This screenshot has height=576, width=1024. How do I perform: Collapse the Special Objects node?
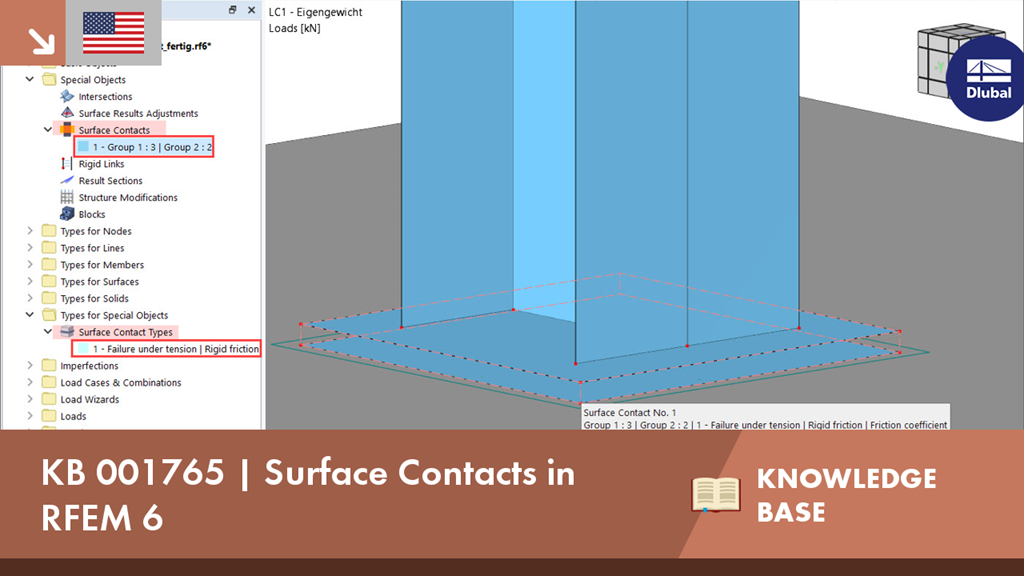pyautogui.click(x=29, y=79)
